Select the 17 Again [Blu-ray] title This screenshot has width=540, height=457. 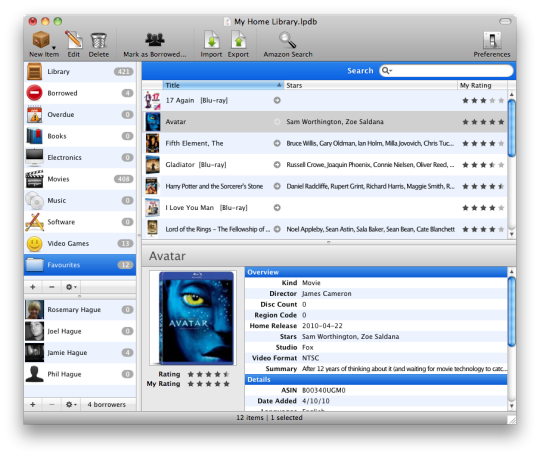(x=197, y=100)
